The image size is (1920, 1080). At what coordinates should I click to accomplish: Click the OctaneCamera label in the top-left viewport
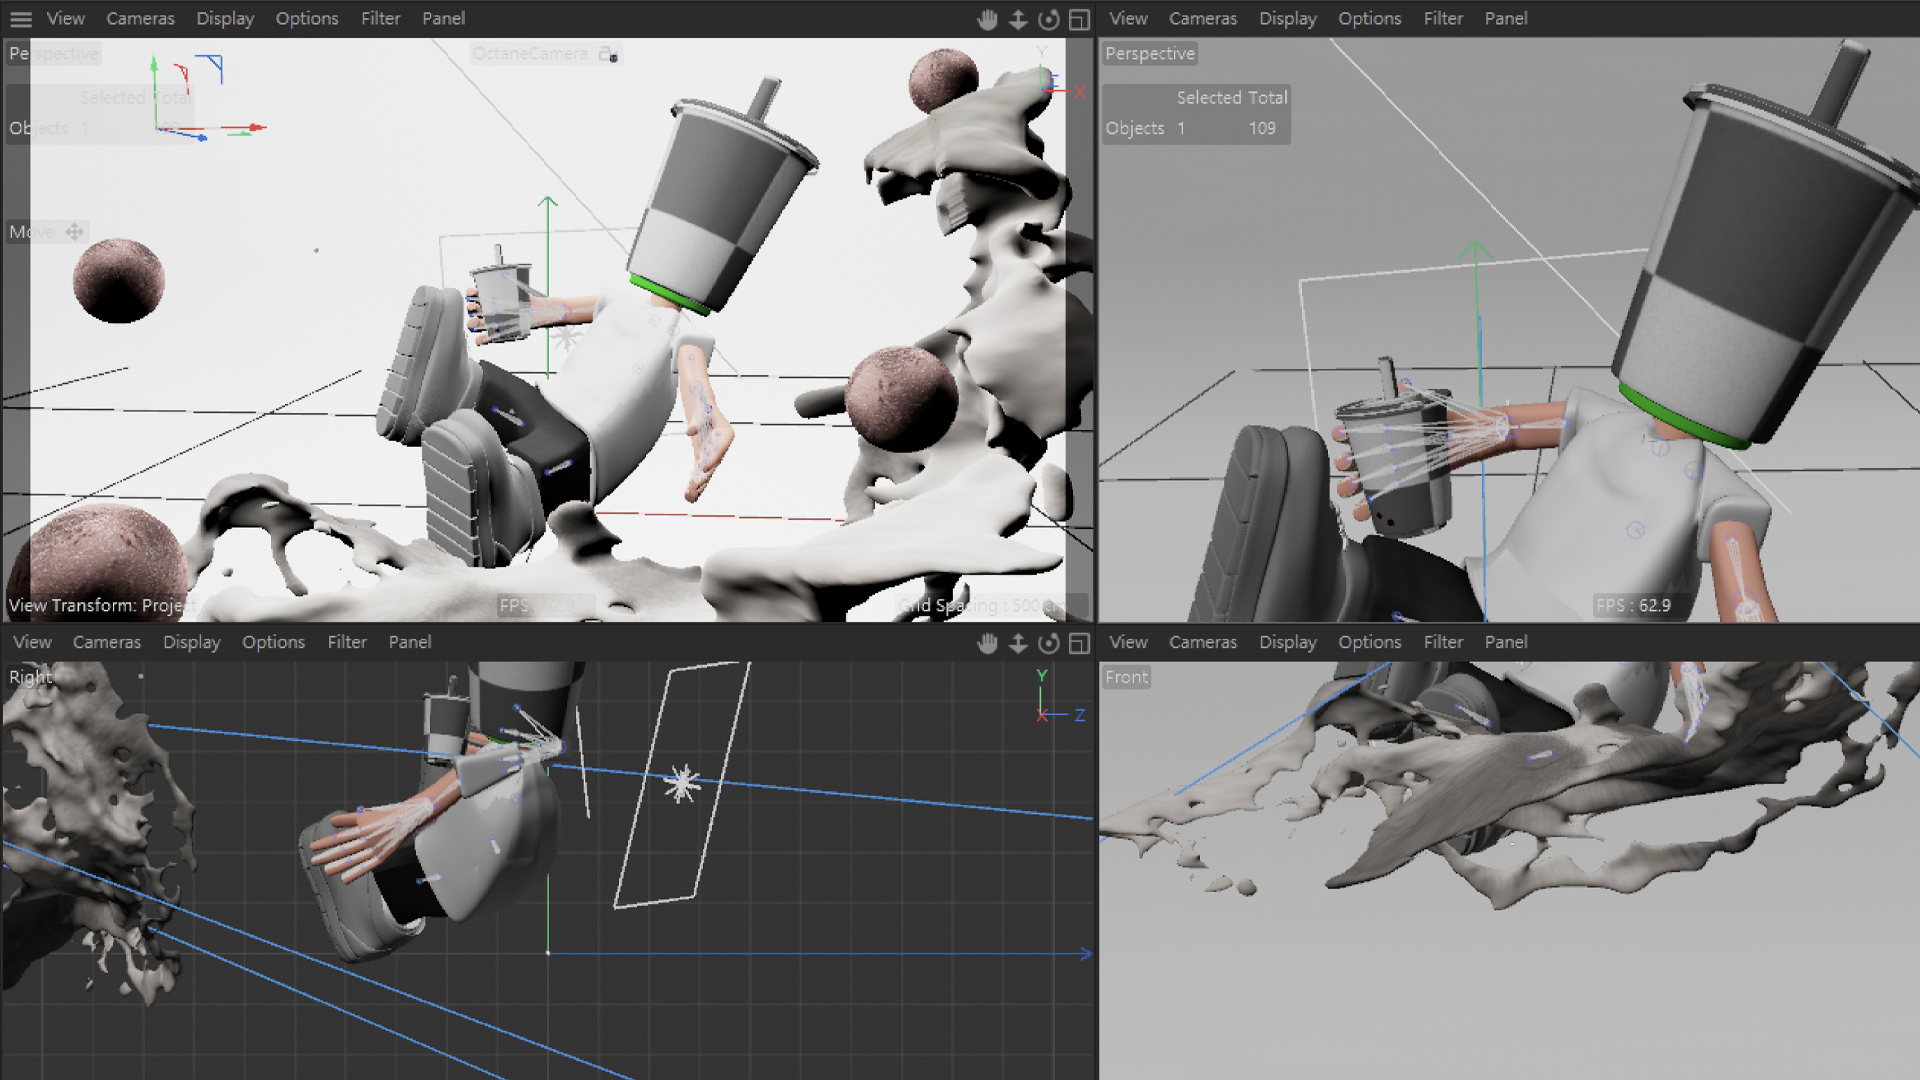pyautogui.click(x=530, y=54)
